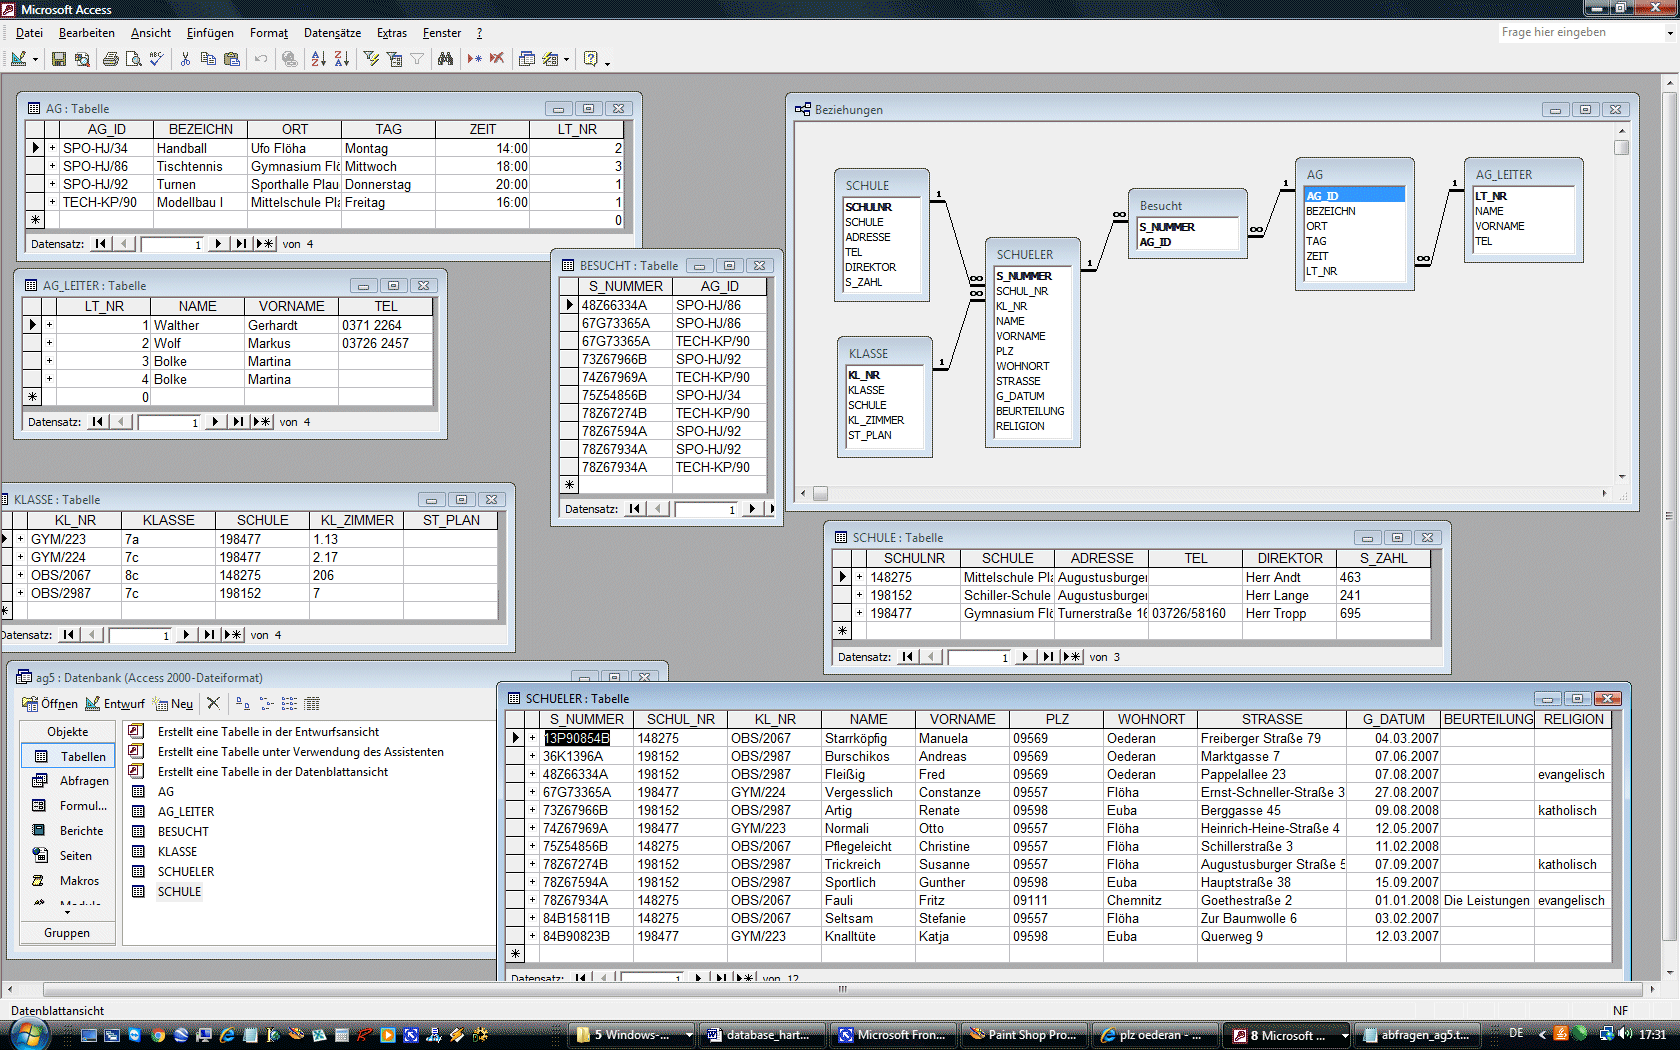Open the View icon dropdown arrow

(x=35, y=59)
